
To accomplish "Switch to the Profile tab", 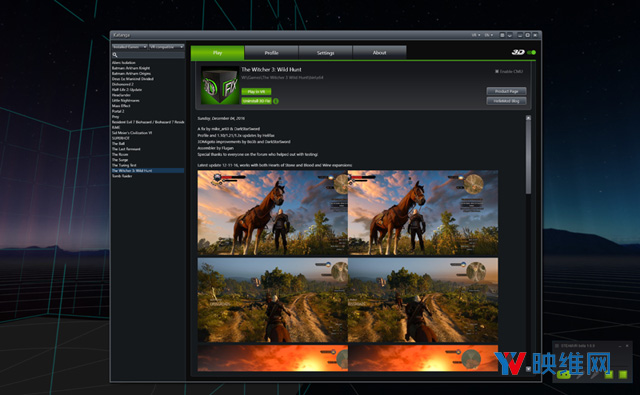I will coord(271,53).
